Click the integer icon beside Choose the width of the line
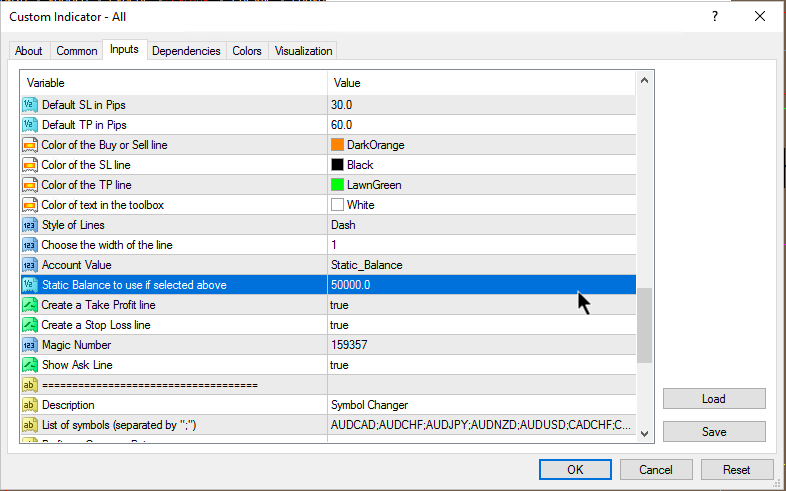 30,245
